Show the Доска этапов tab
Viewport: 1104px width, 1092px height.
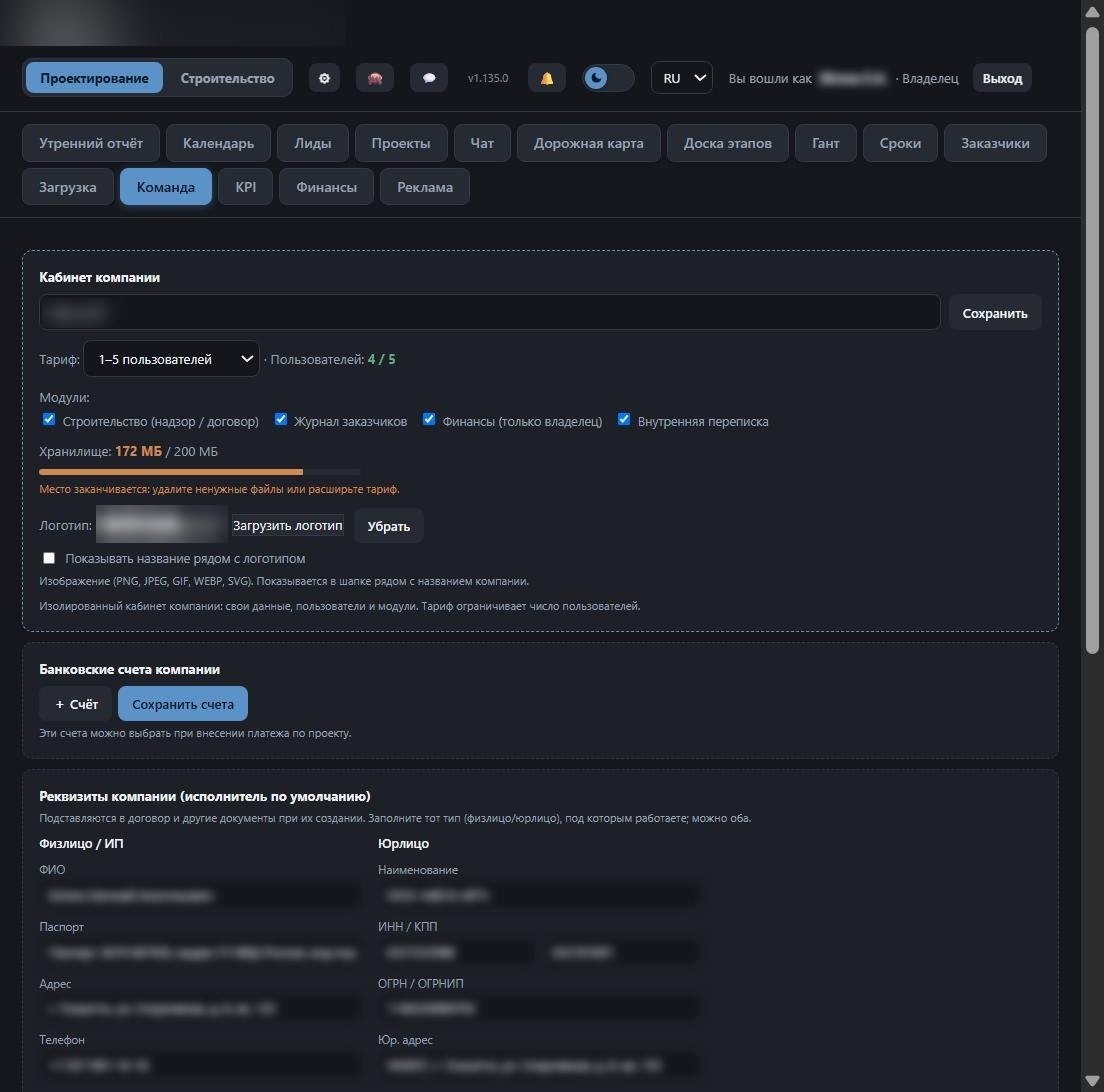[728, 143]
